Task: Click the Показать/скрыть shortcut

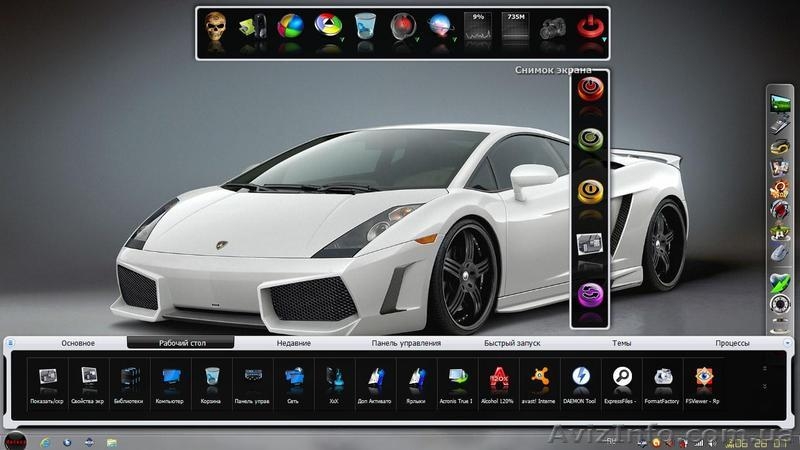Action: pyautogui.click(x=48, y=378)
